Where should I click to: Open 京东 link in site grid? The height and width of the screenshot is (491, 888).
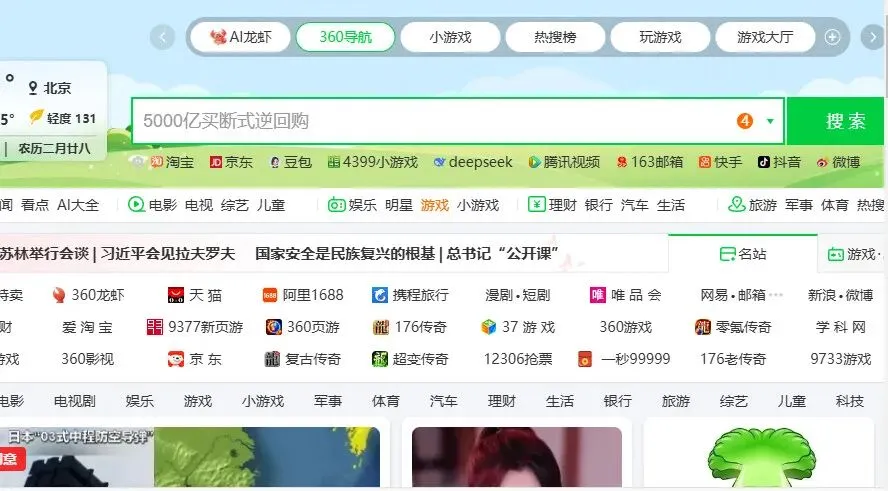pyautogui.click(x=195, y=359)
